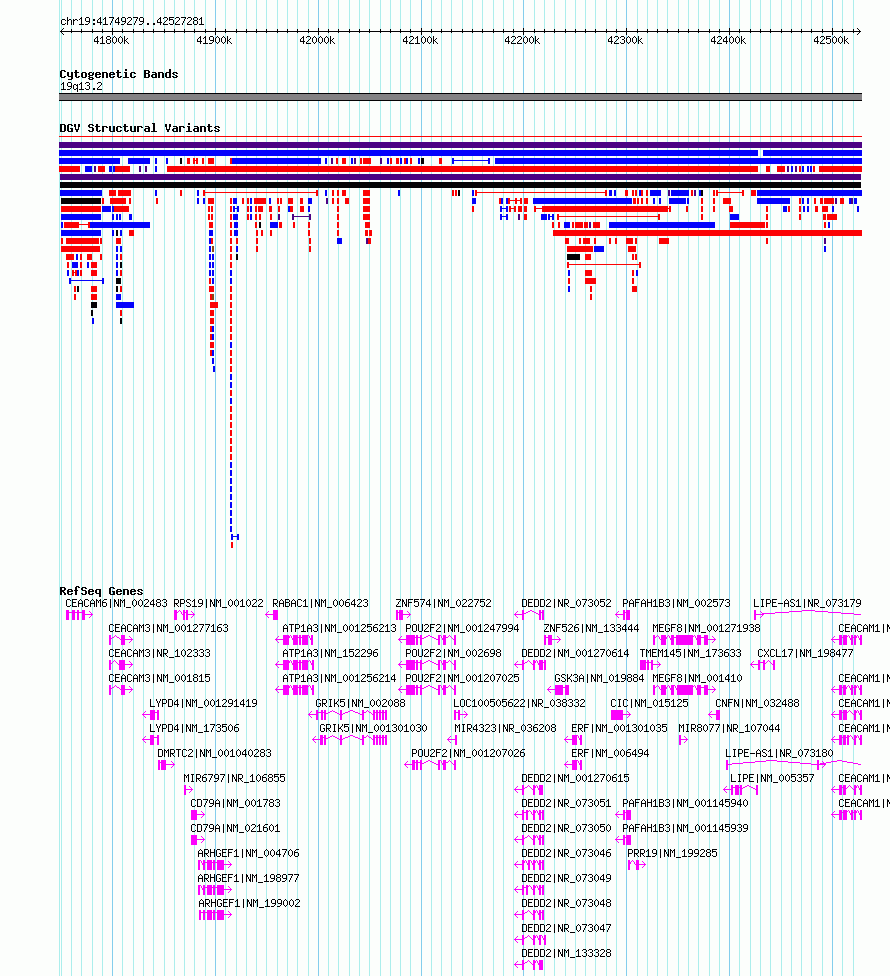Open the RefSeq Genes track title
Screen dimensions: 890x976
pos(101,591)
